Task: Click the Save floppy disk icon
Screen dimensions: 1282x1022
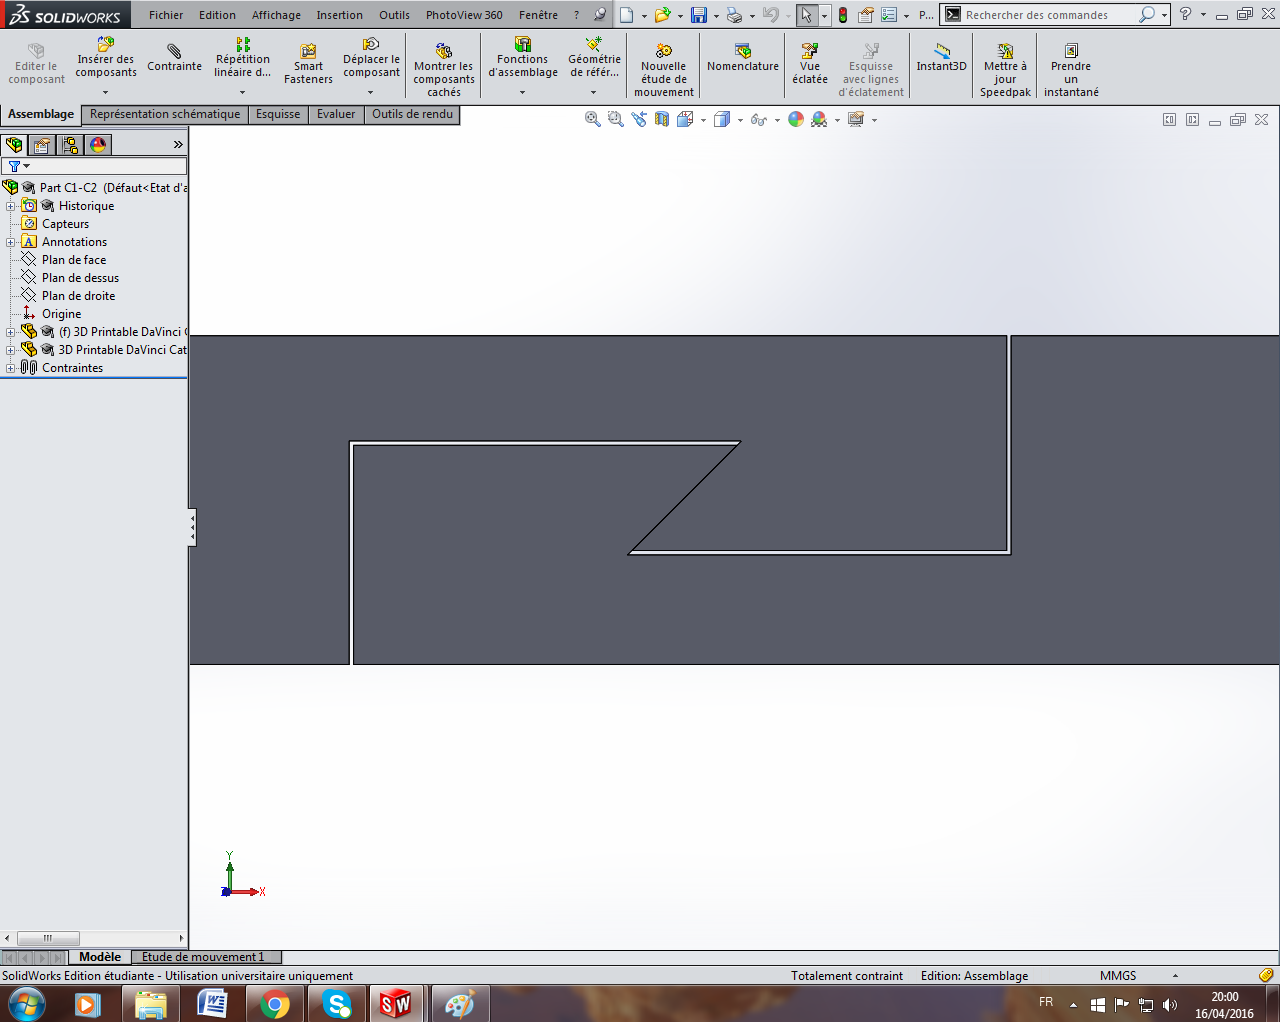Action: coord(699,15)
